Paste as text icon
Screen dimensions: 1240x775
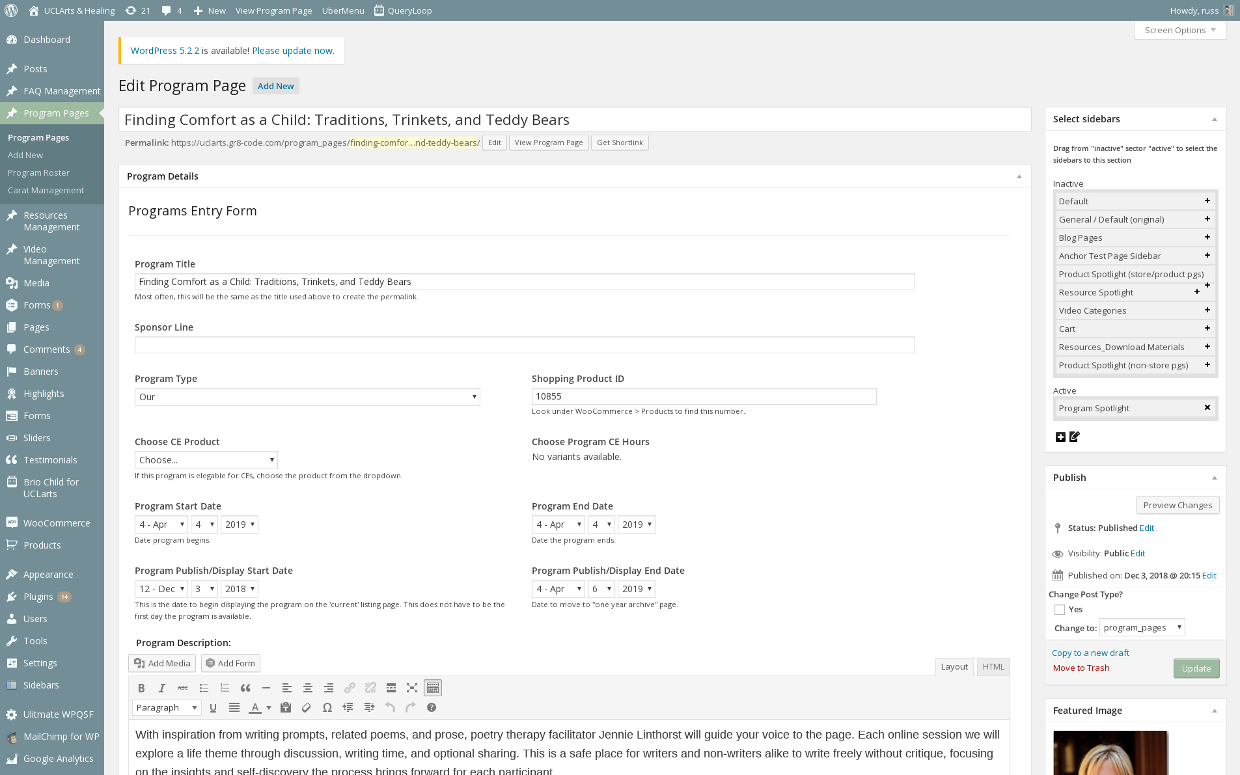pyautogui.click(x=286, y=708)
